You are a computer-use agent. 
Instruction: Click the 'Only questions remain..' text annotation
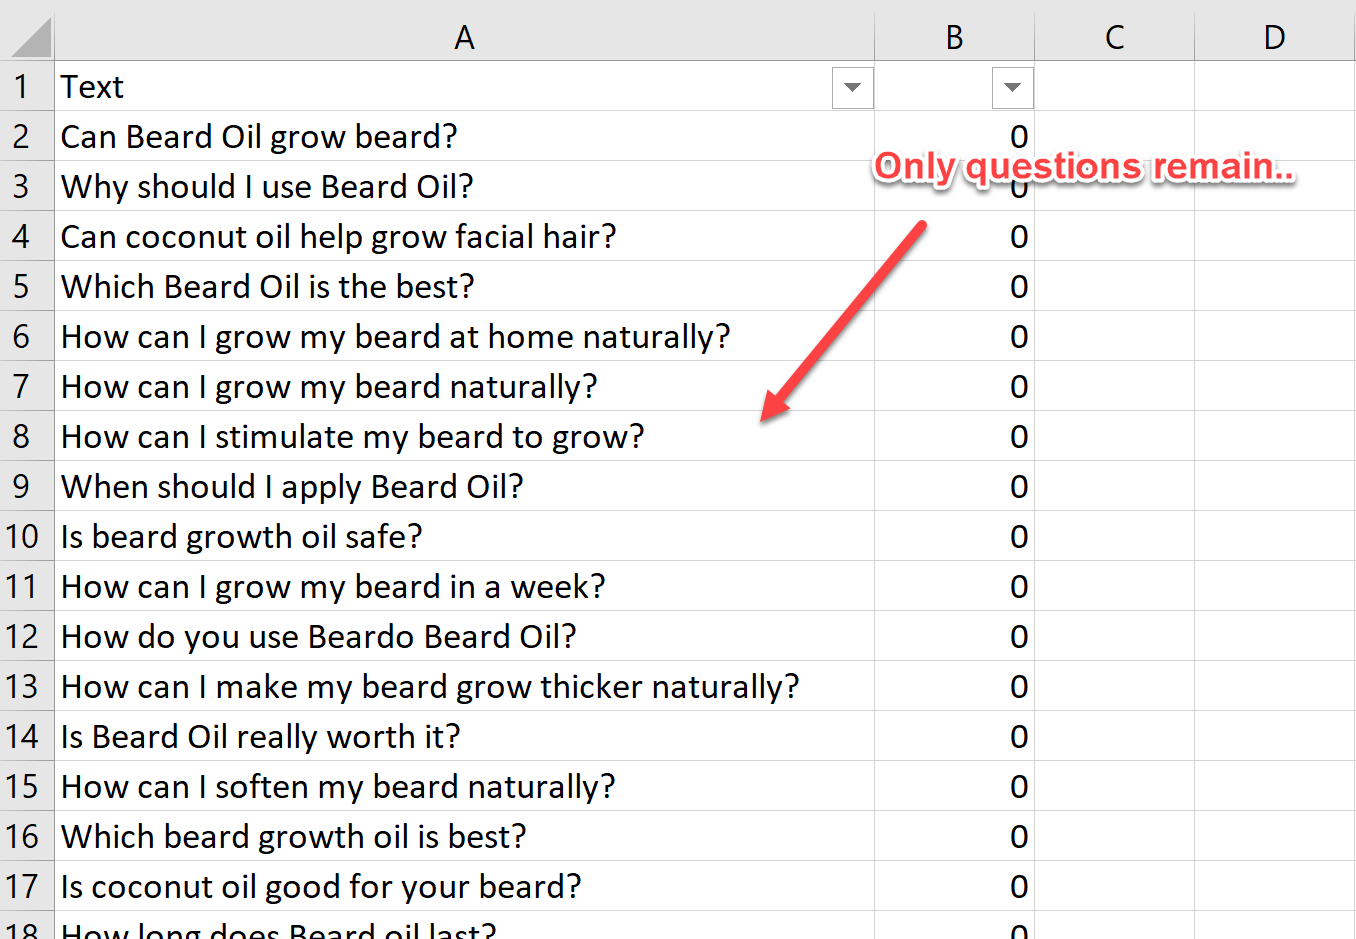(x=1085, y=167)
